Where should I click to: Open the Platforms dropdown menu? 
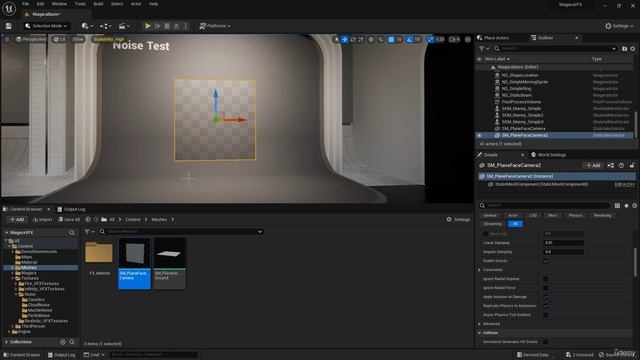(x=215, y=26)
